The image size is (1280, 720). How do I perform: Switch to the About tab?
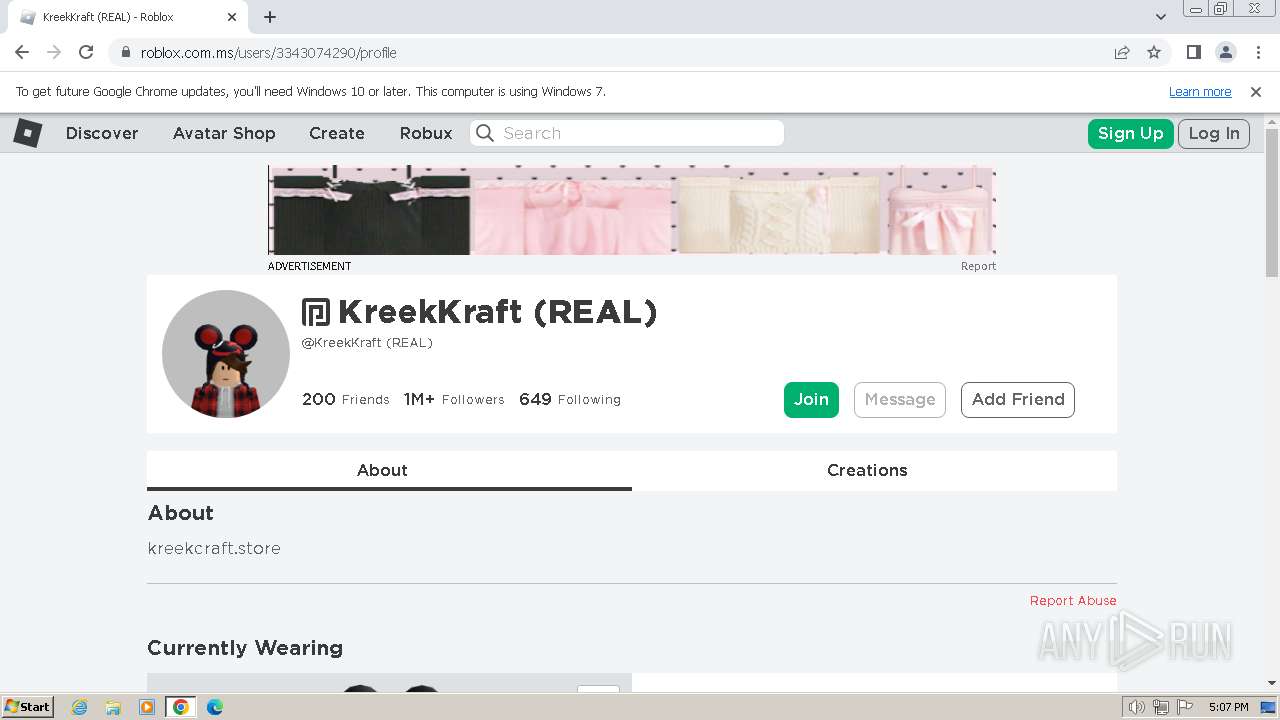[x=389, y=470]
